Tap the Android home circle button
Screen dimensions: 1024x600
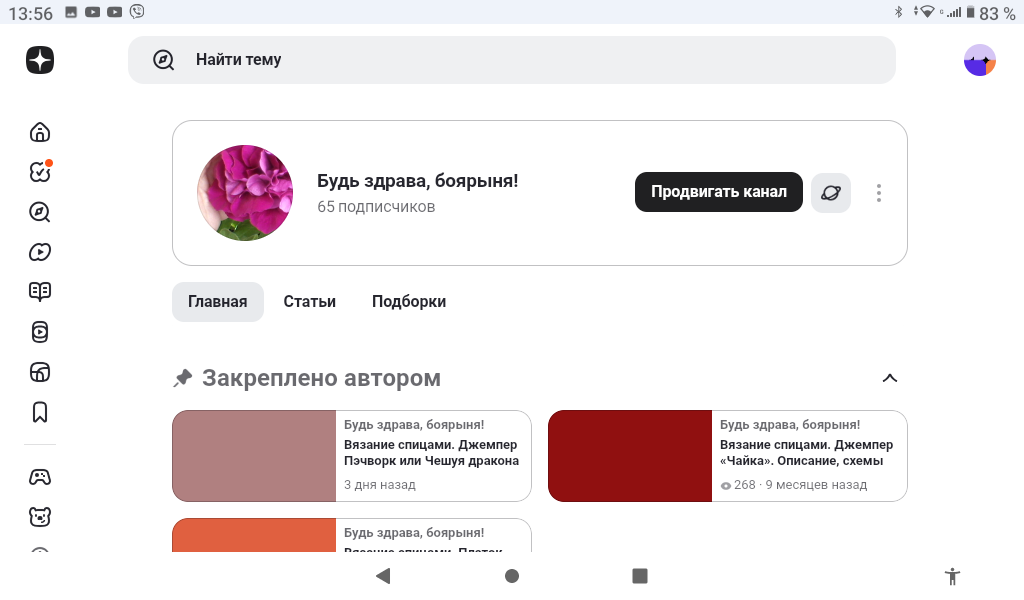point(512,576)
